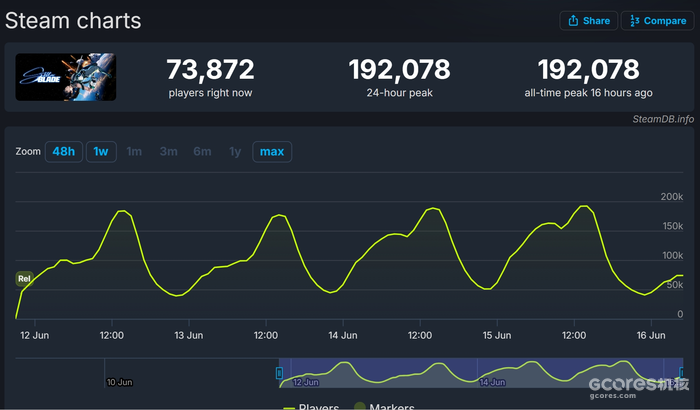Click the 192,078 24-hour peak value
This screenshot has height=410, width=700.
point(400,70)
